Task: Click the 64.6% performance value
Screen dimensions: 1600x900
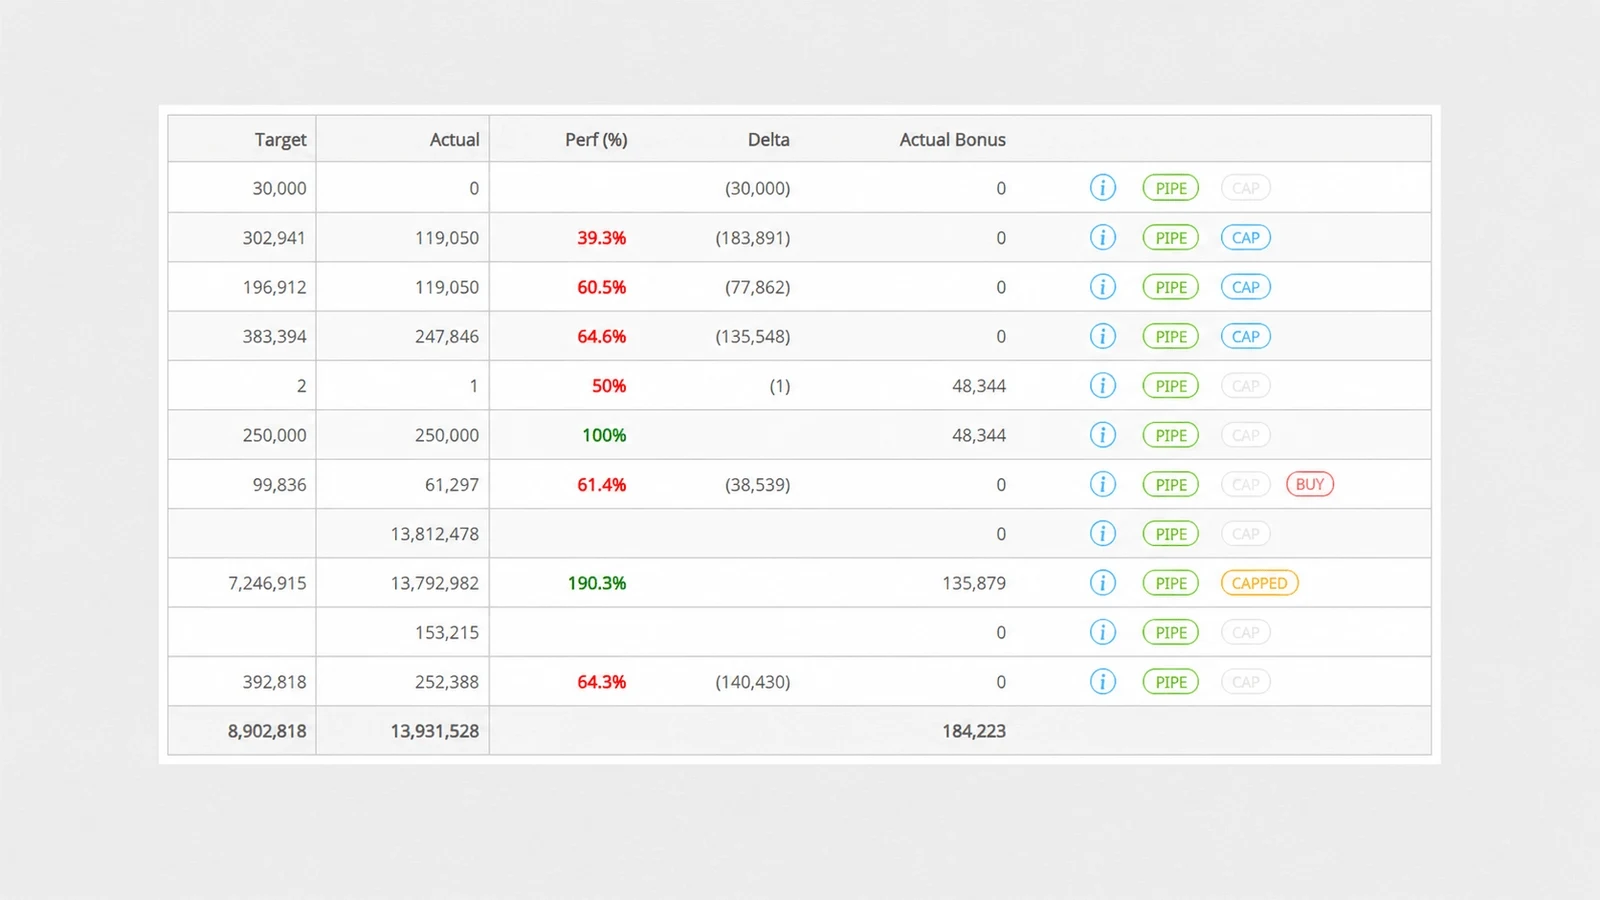Action: click(x=601, y=337)
